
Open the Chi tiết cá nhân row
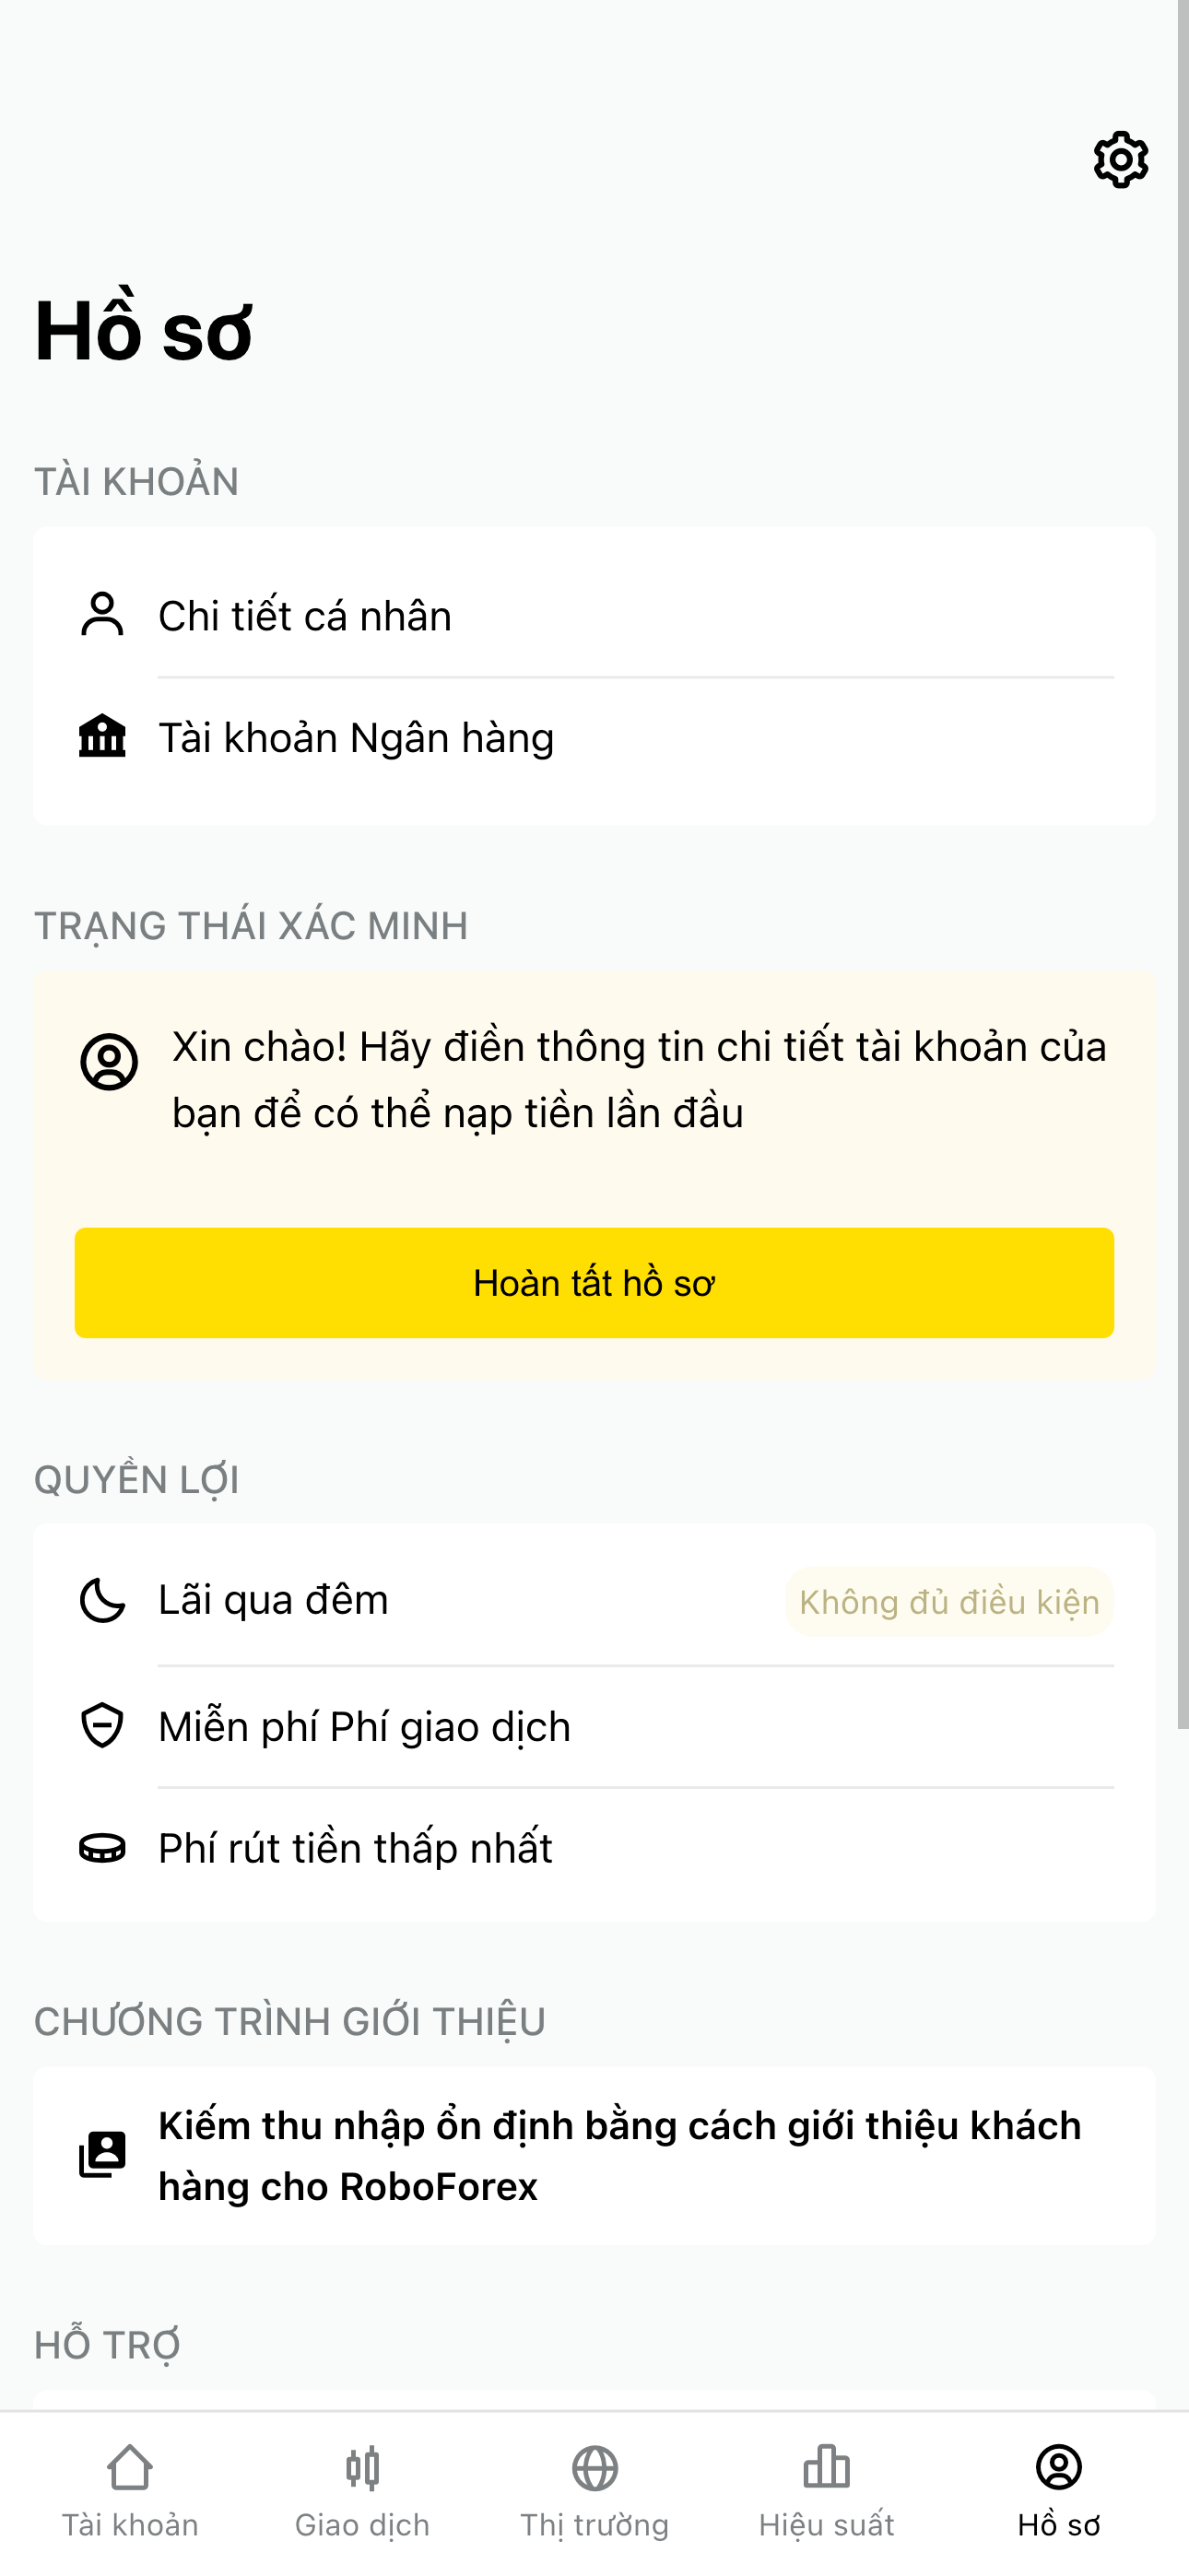[594, 616]
